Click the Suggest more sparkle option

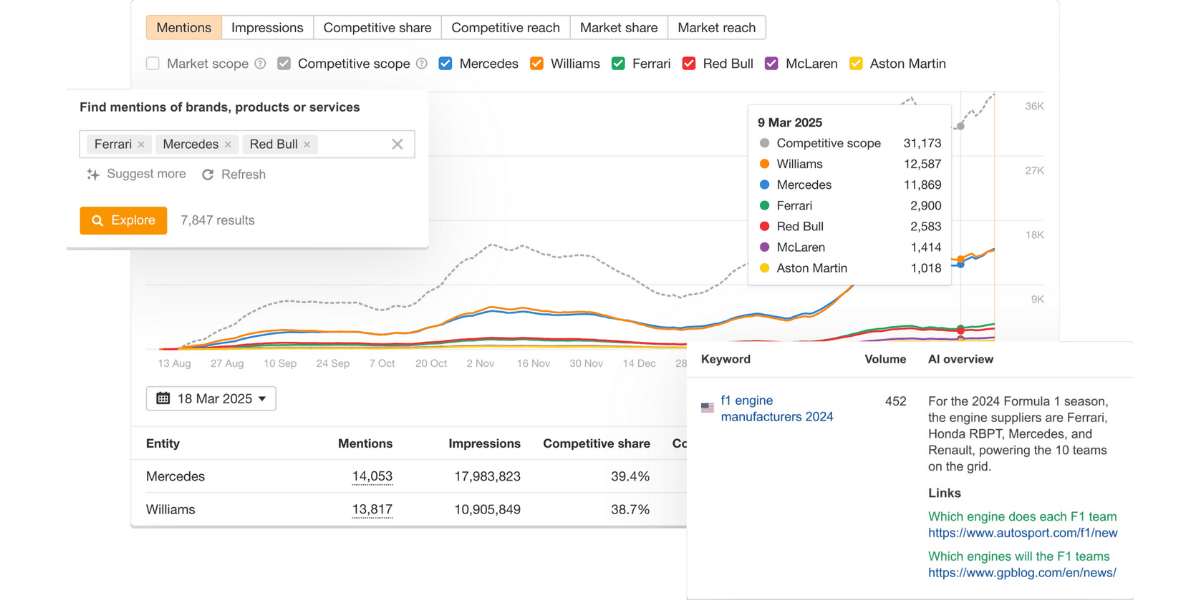136,174
